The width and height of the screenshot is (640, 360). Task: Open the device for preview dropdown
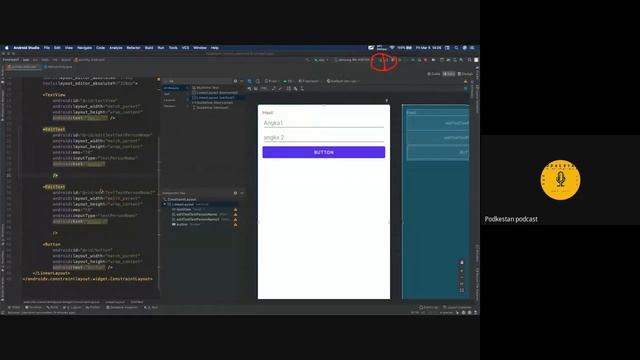[271, 81]
